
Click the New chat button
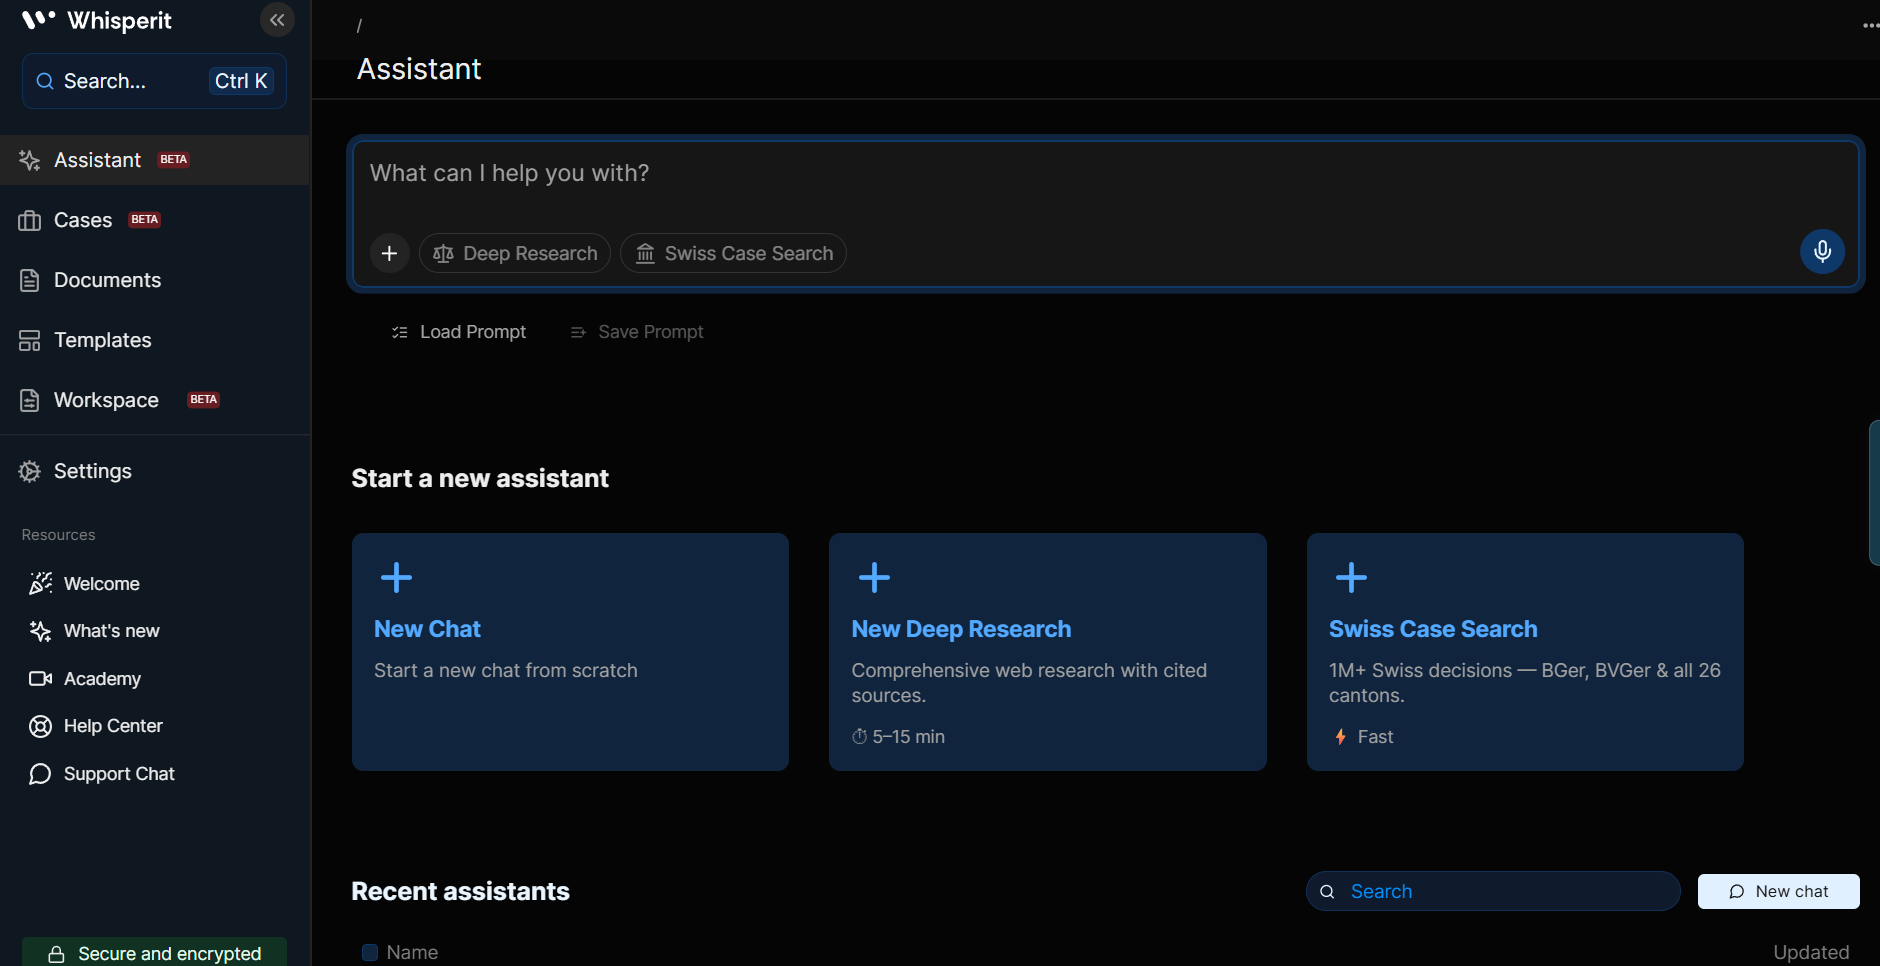click(1779, 891)
